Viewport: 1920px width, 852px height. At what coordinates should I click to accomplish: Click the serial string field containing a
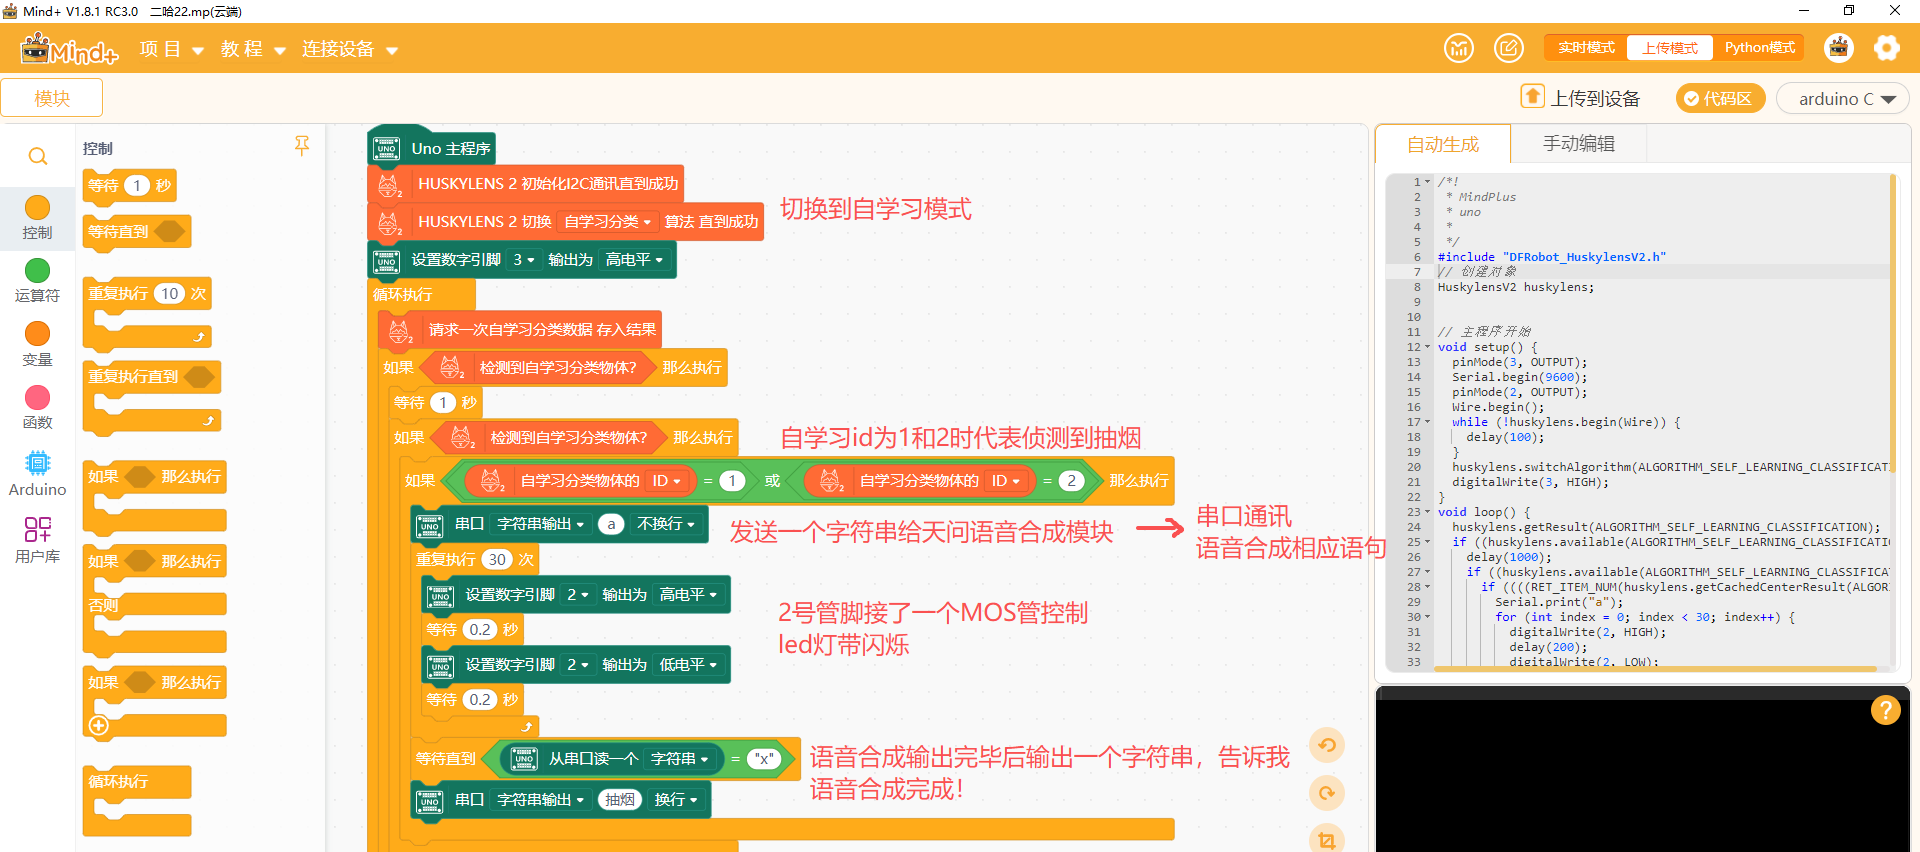point(611,524)
